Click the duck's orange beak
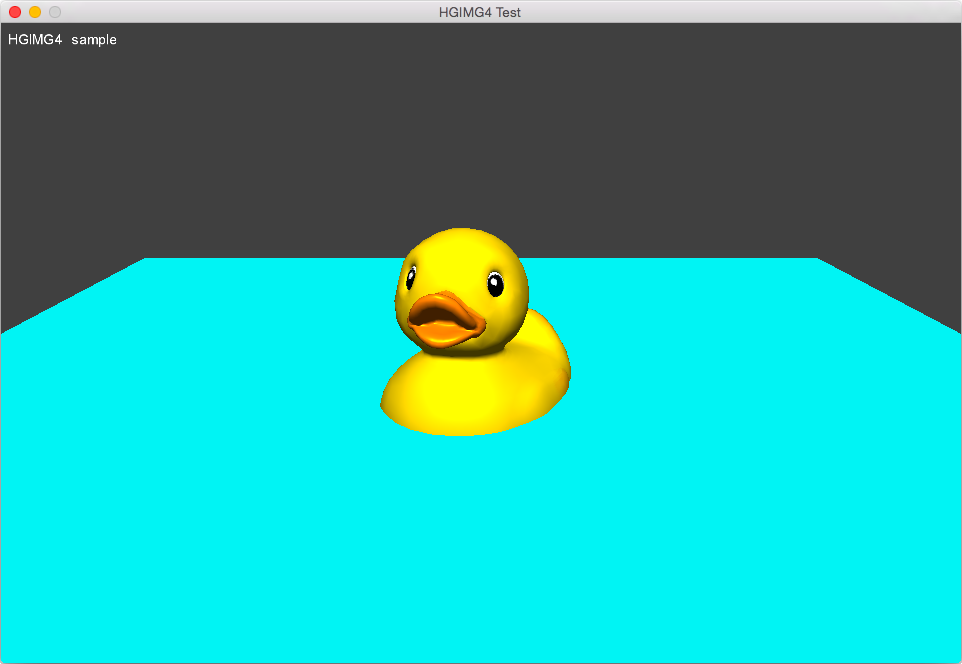Screen dimensions: 962x664 coord(446,320)
